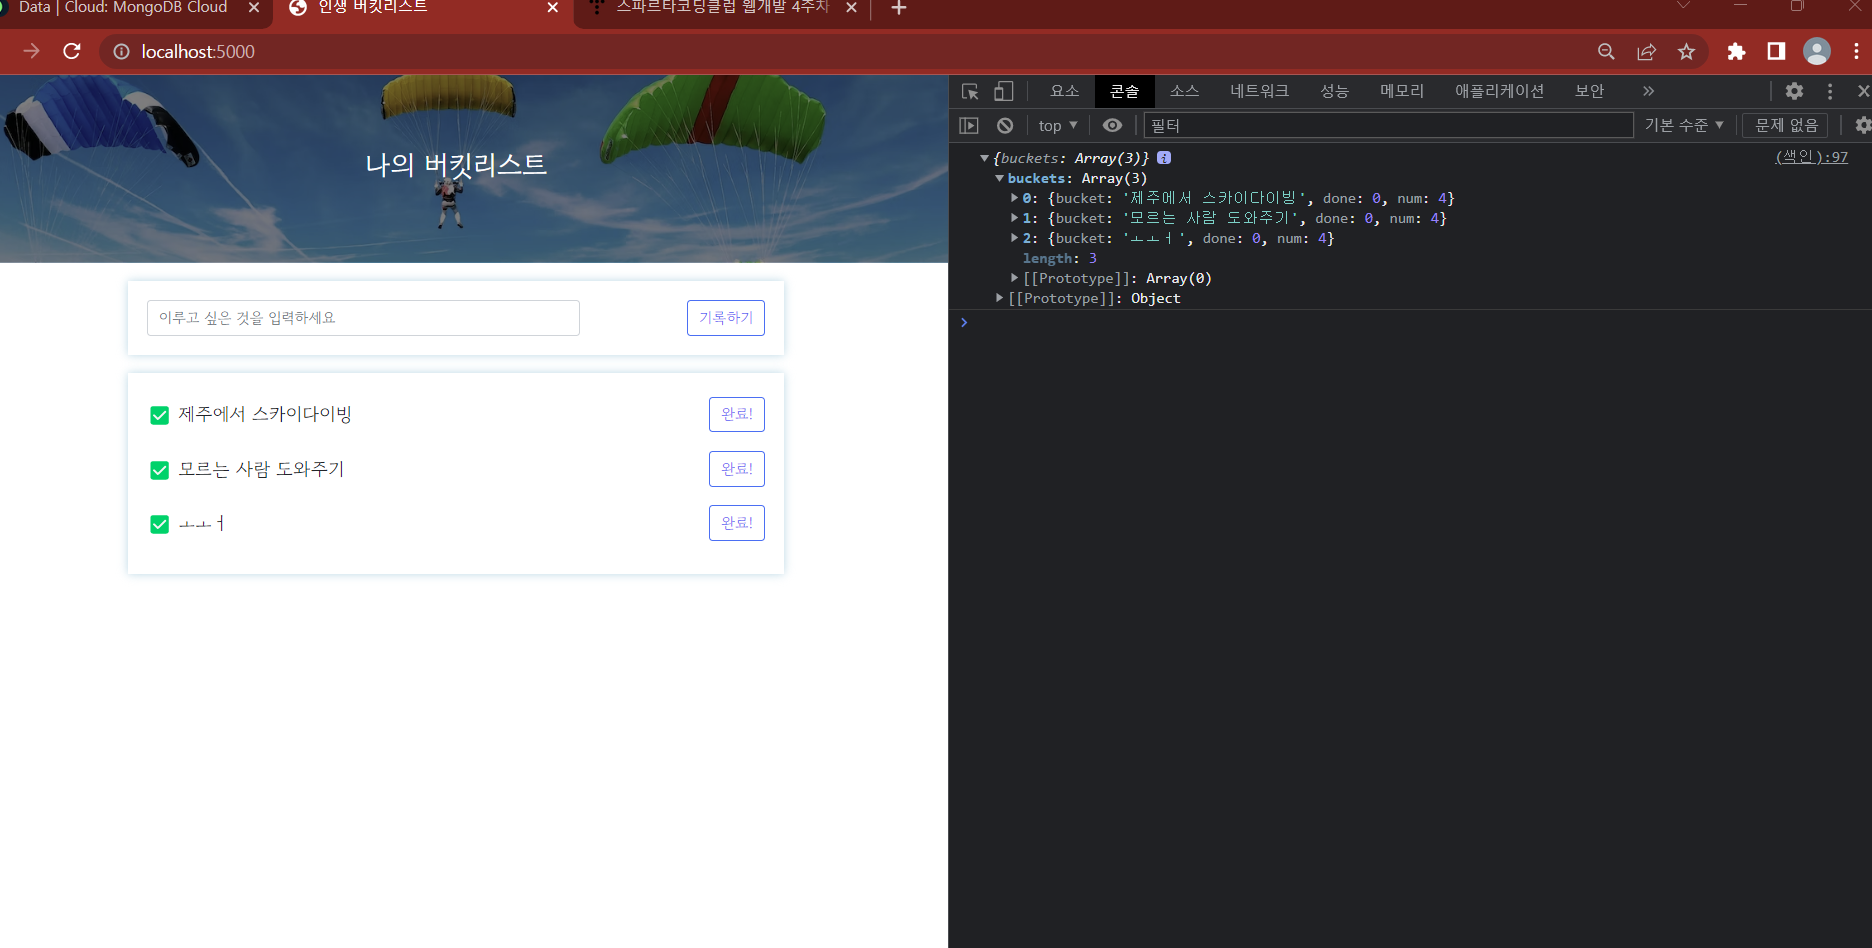1872x948 pixels.
Task: Click 완료! for 모르는 사람 도와주기
Action: 737,469
